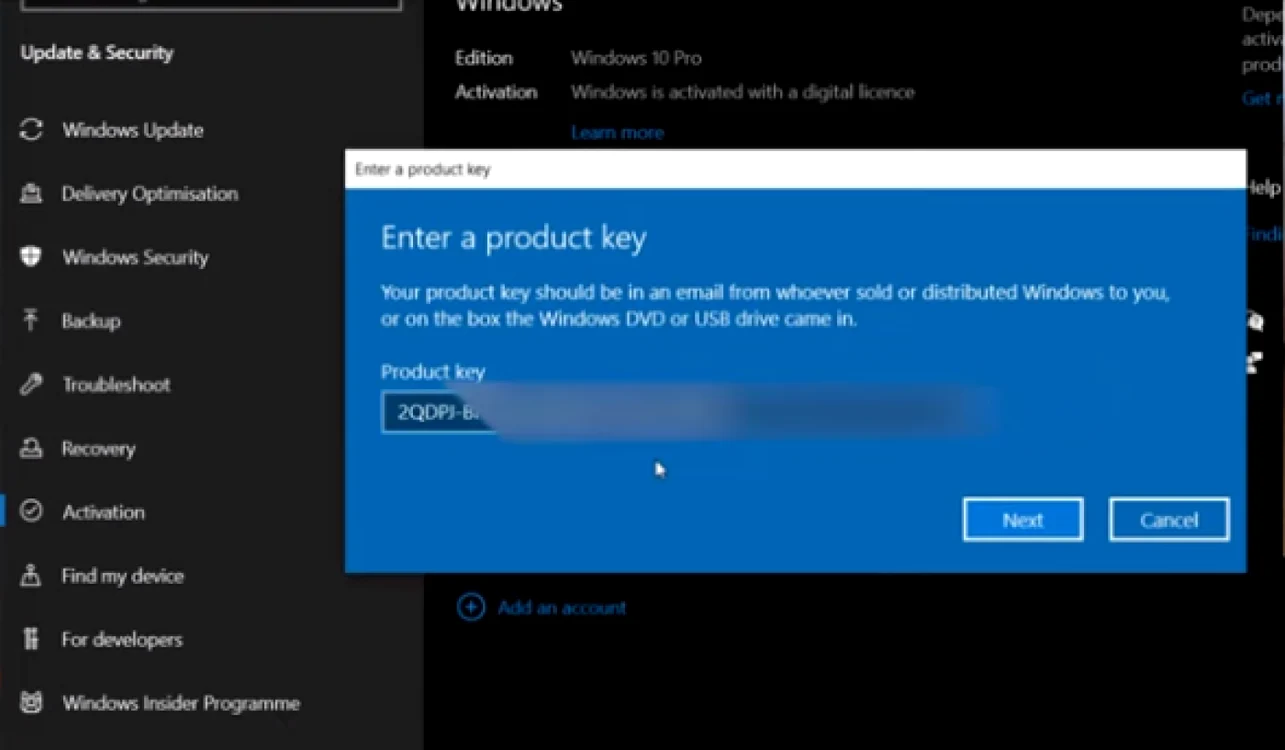Screen dimensions: 1285x750
Task: Click the Troubleshoot wrench icon
Action: 31,385
